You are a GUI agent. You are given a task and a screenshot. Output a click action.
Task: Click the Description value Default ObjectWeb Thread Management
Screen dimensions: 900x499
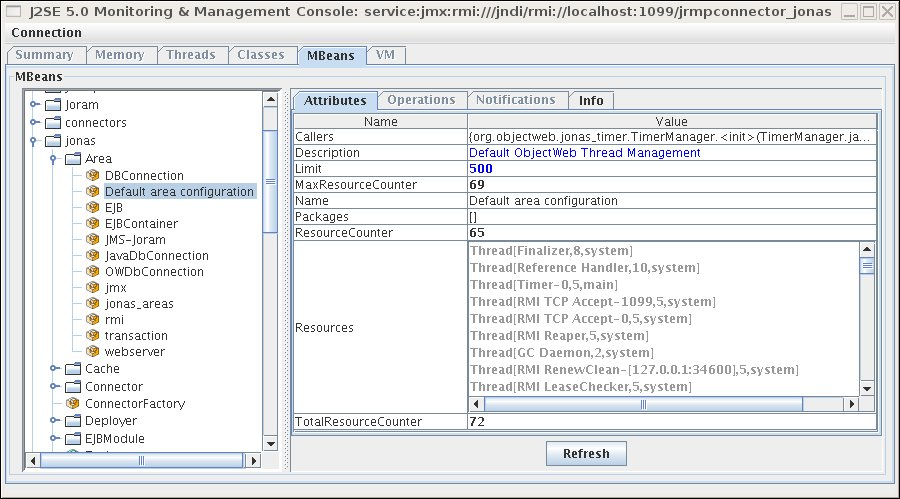584,153
